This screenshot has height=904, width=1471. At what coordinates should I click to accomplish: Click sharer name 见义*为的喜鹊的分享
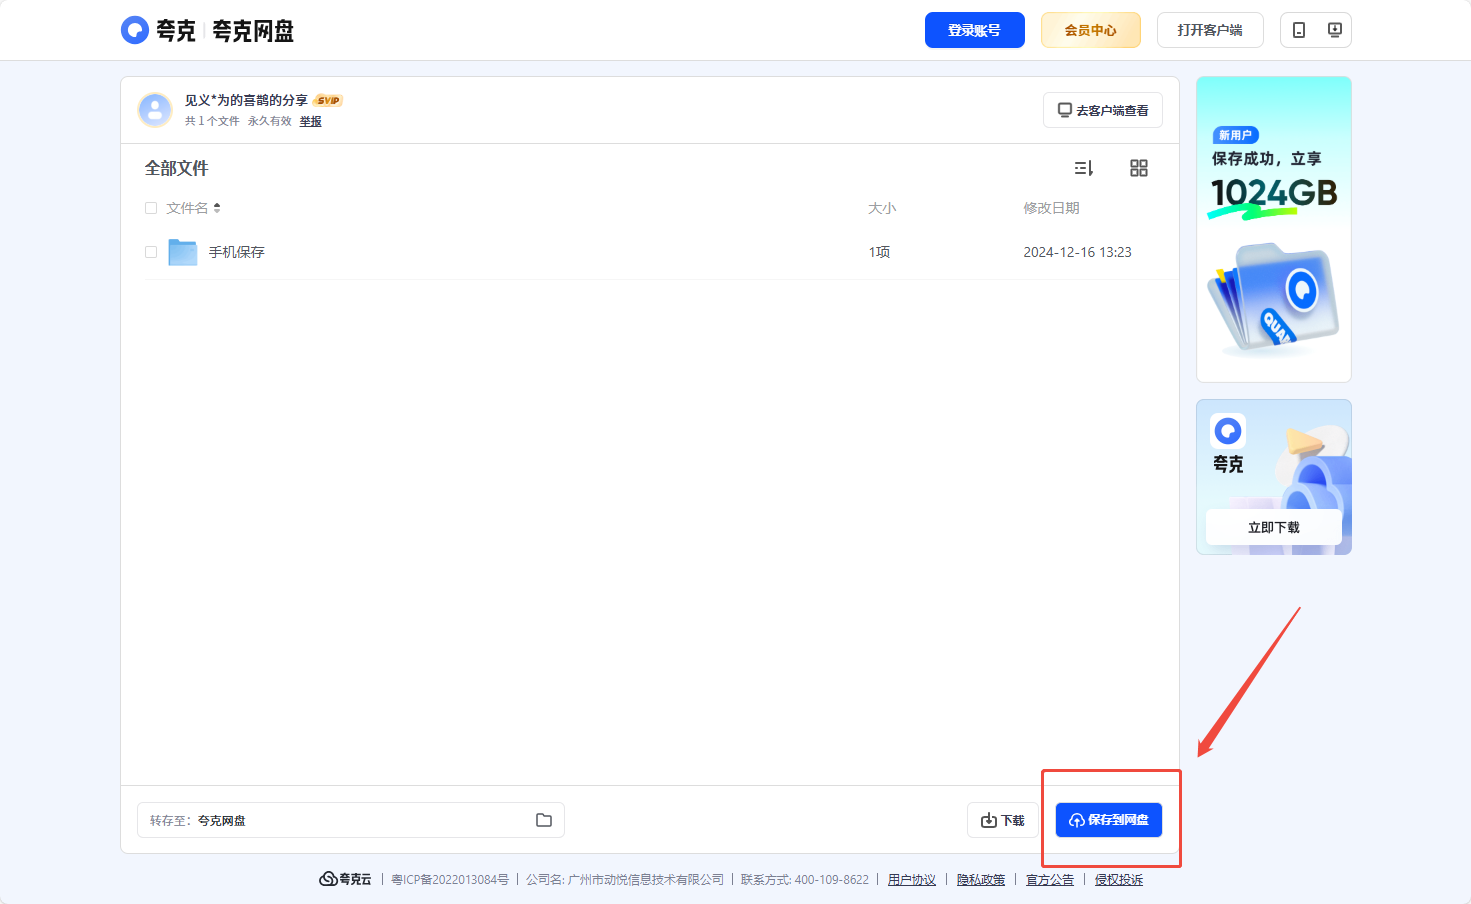(246, 100)
